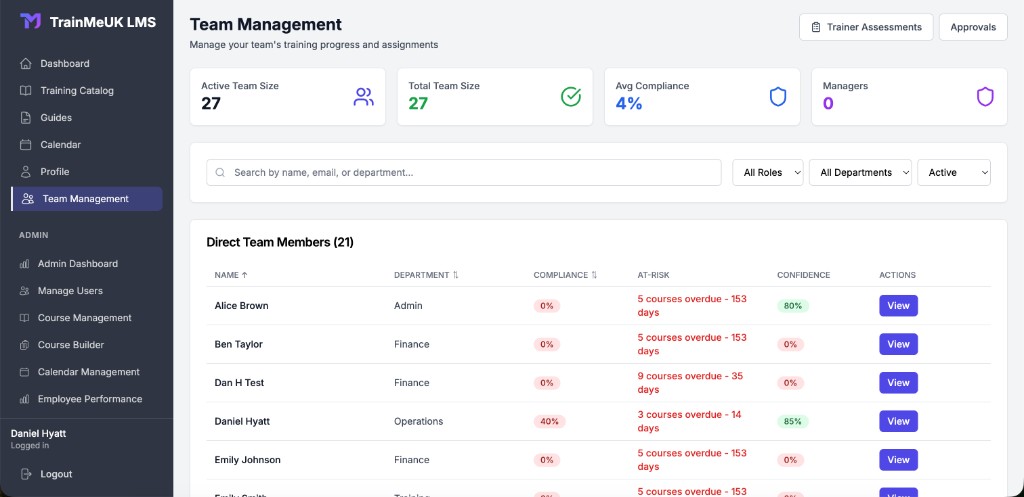The width and height of the screenshot is (1024, 497).
Task: Click the Guides document icon
Action: point(25,118)
